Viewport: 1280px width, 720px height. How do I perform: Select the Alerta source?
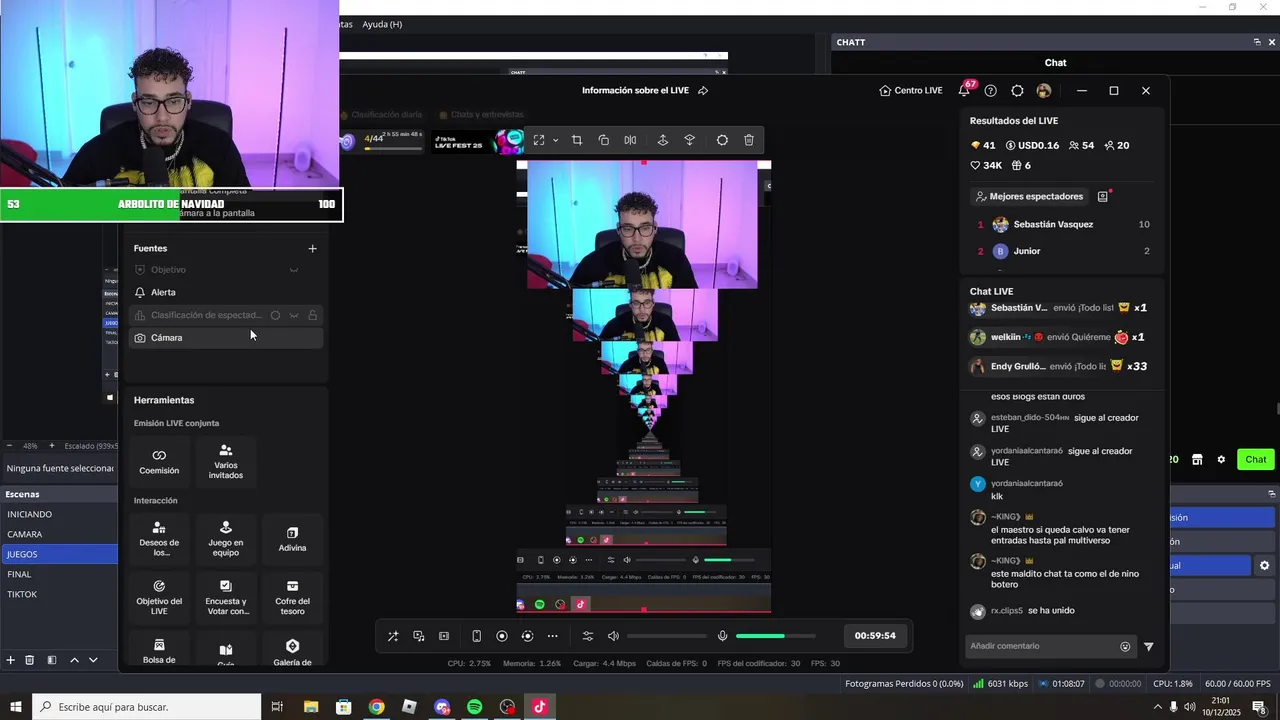(226, 292)
